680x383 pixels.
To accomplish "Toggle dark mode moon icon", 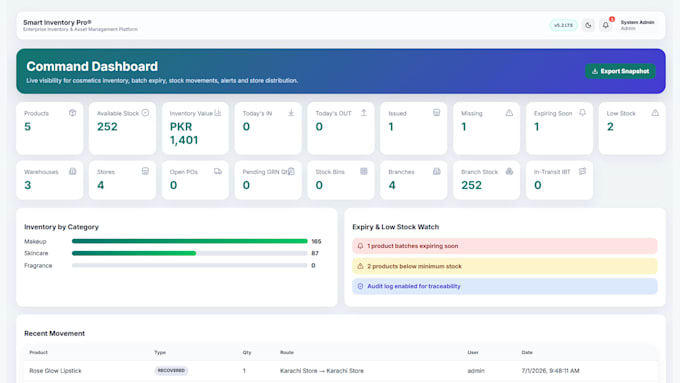I will click(x=588, y=25).
